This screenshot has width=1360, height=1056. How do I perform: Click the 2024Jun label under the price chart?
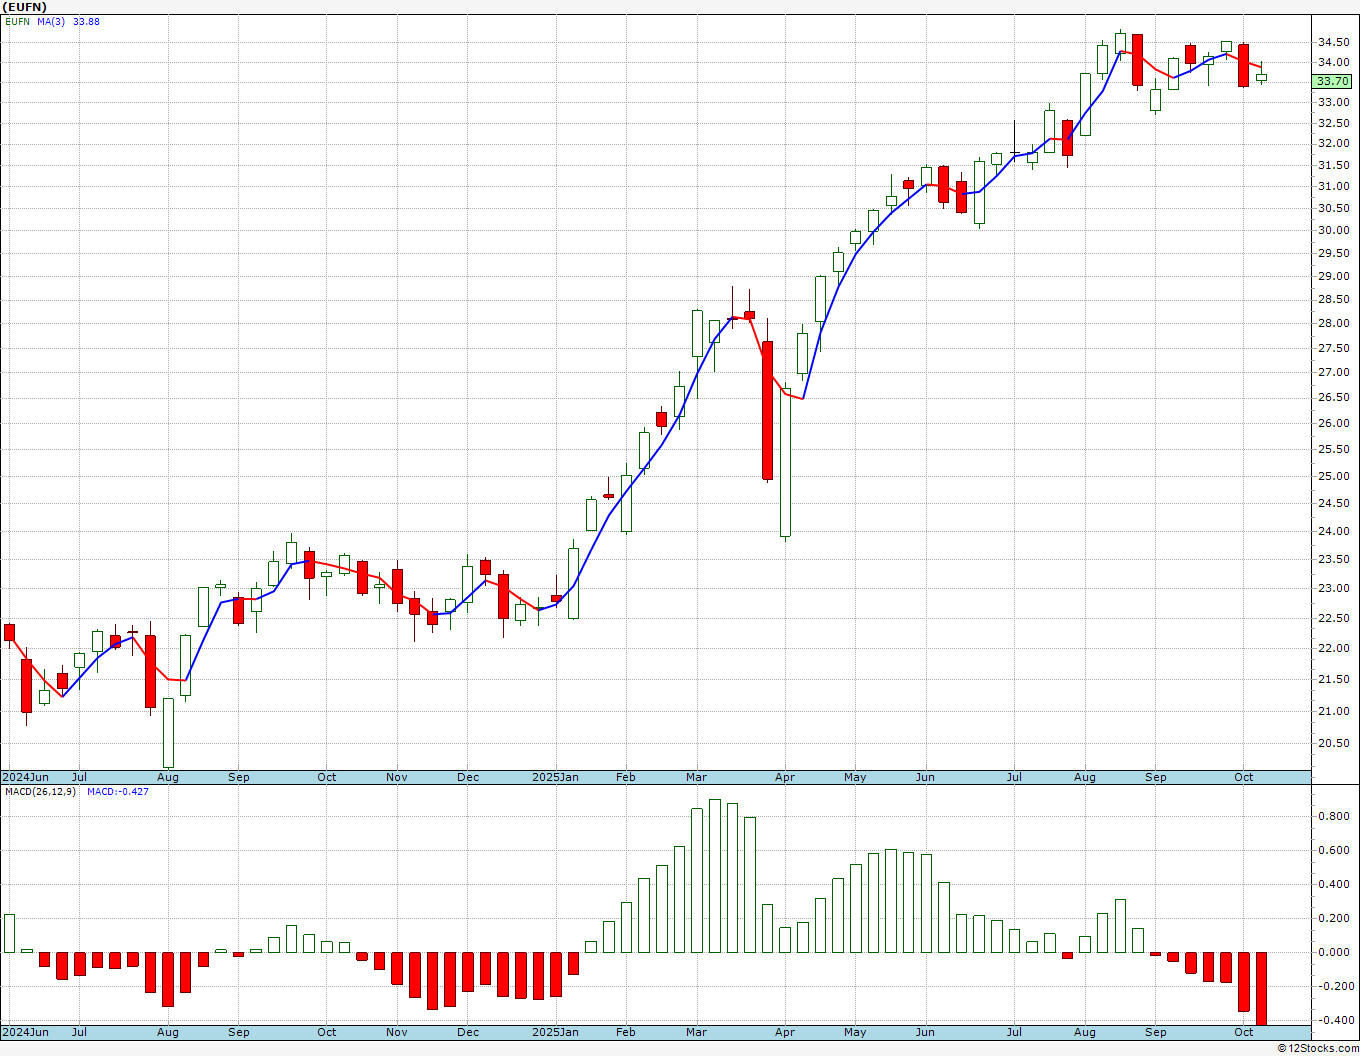point(26,777)
